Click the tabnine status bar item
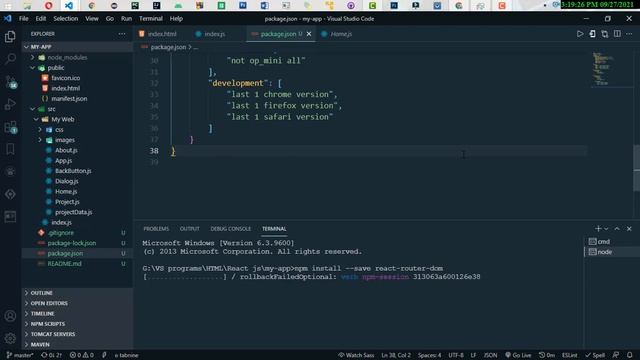 (x=126, y=355)
